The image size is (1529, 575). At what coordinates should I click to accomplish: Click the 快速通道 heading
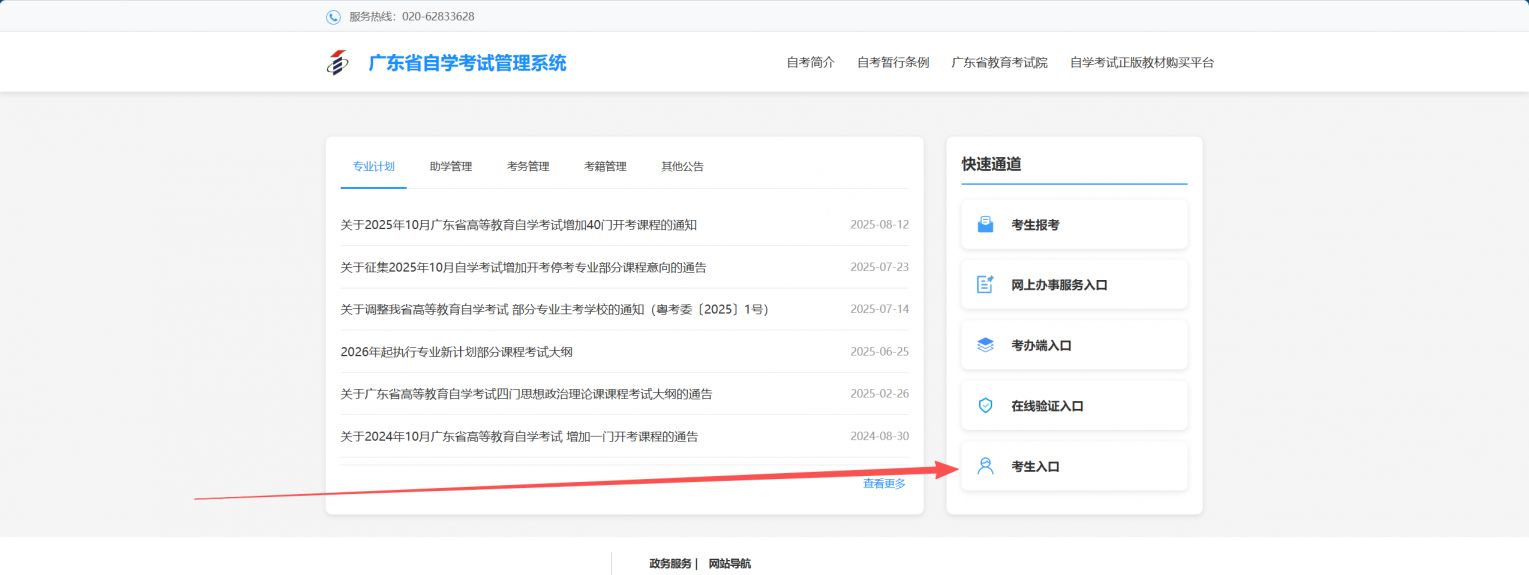991,164
